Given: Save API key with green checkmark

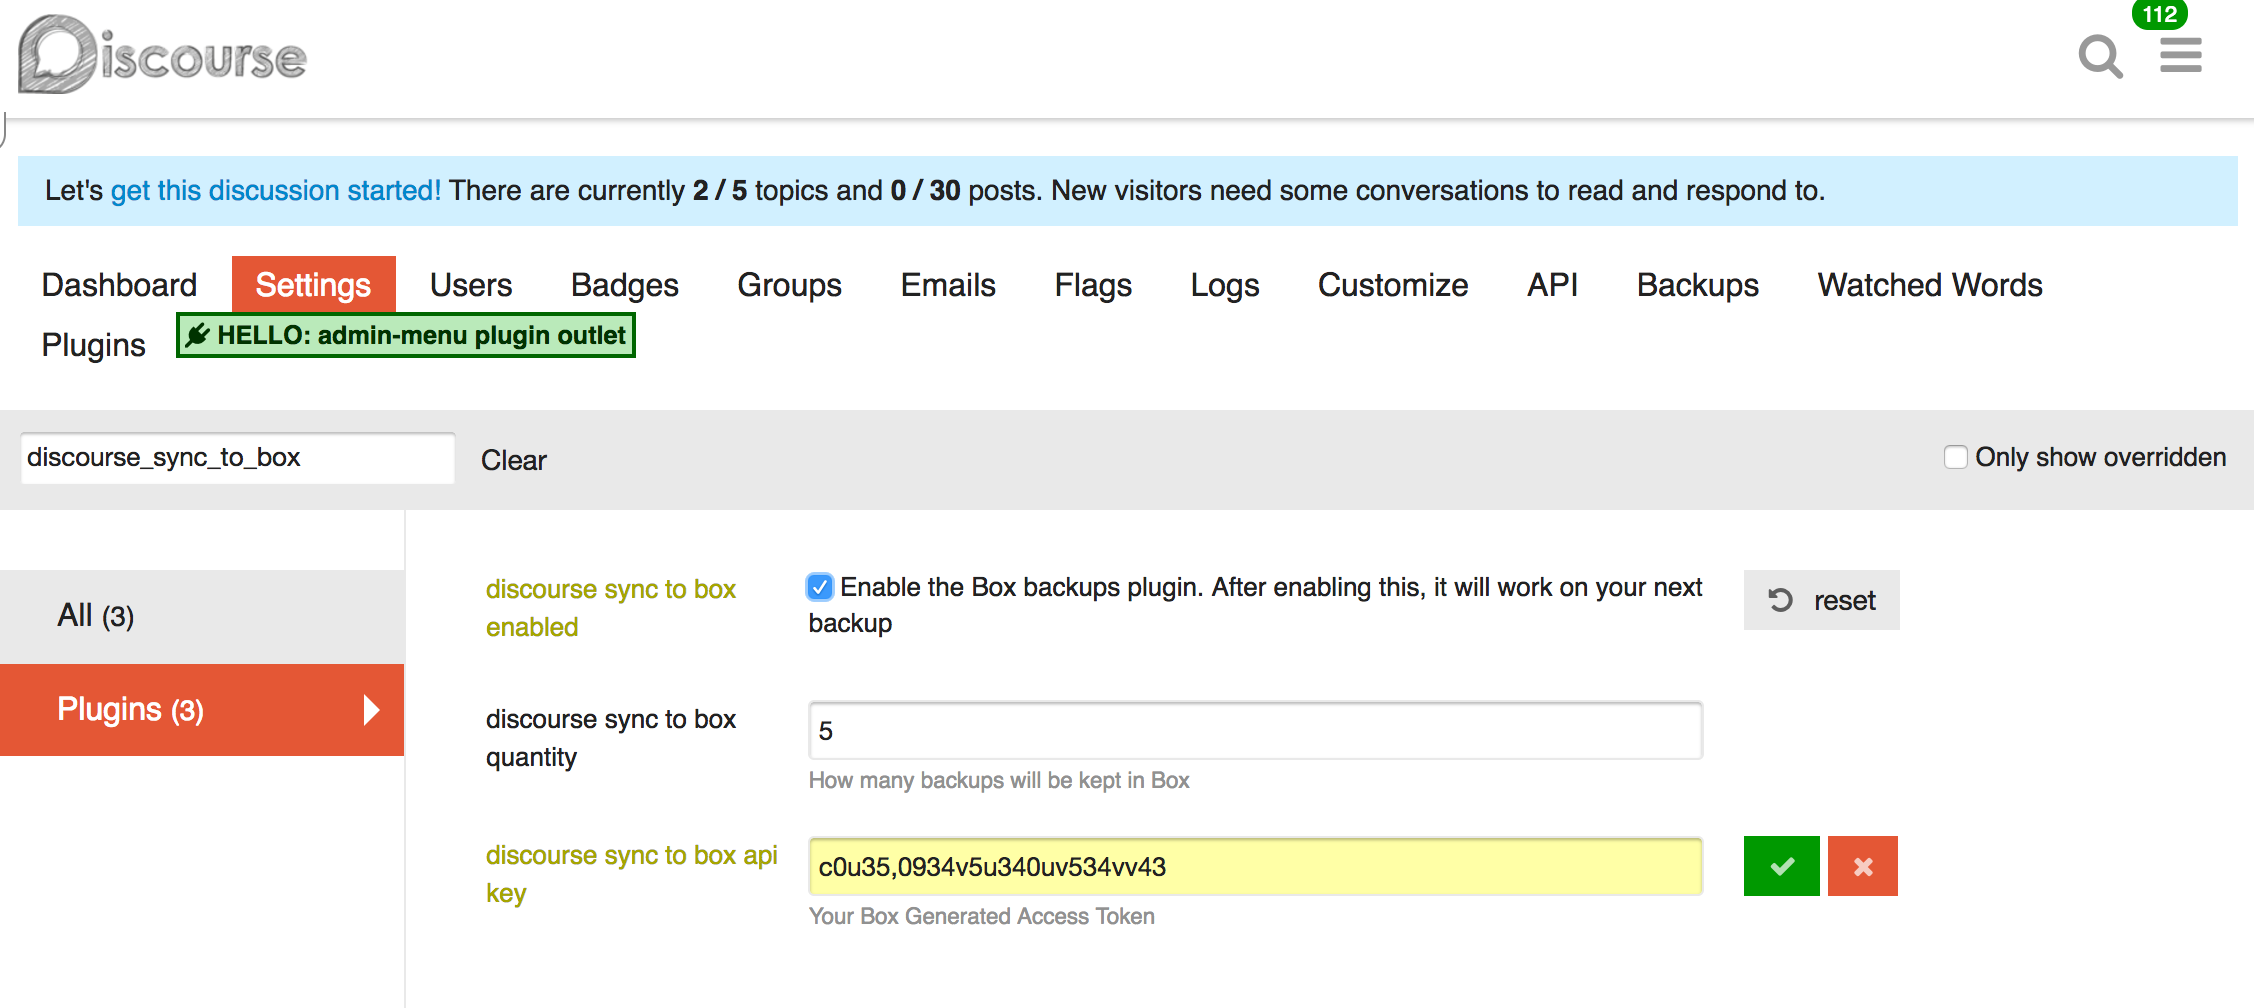Looking at the screenshot, I should point(1781,866).
